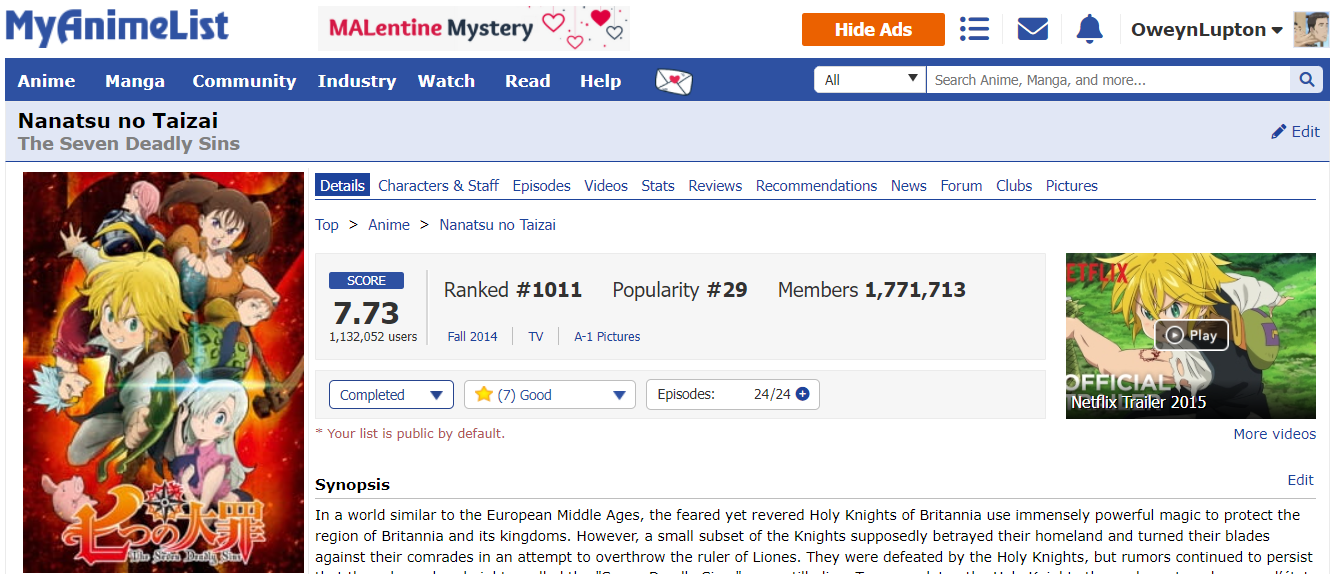
Task: Expand the Completed status dropdown
Action: [x=391, y=395]
